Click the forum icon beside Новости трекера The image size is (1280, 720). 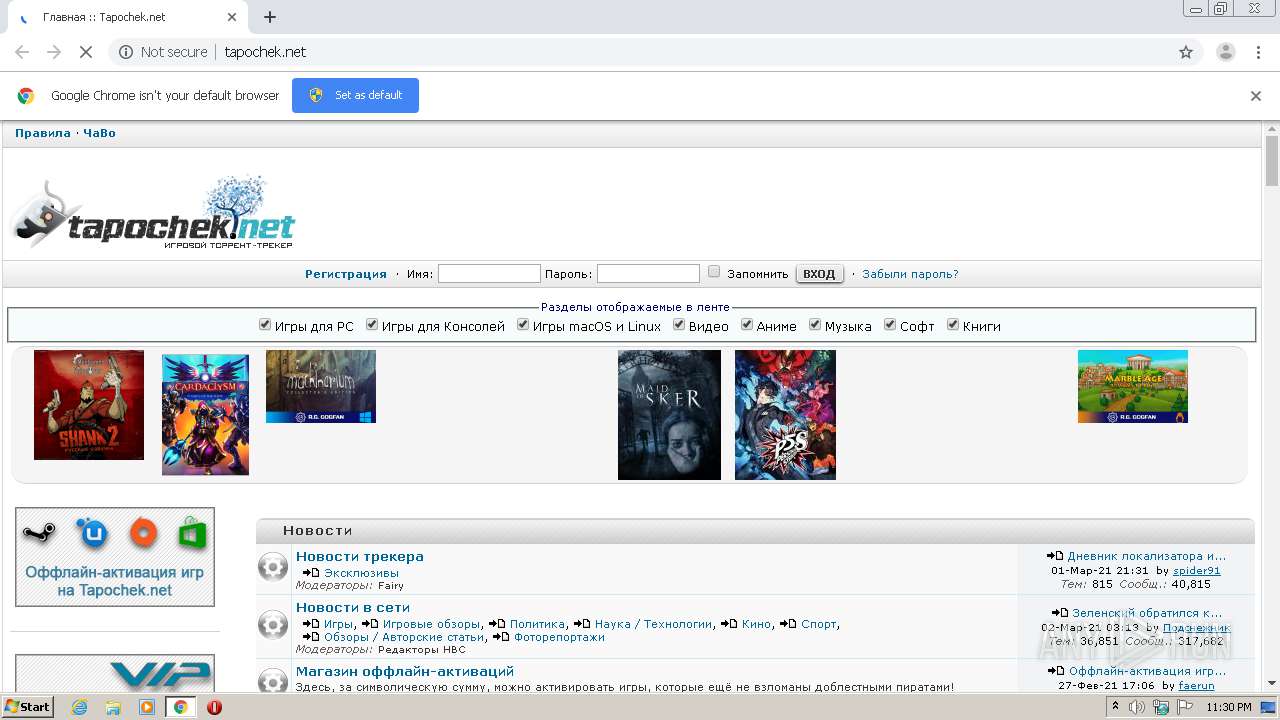(273, 568)
